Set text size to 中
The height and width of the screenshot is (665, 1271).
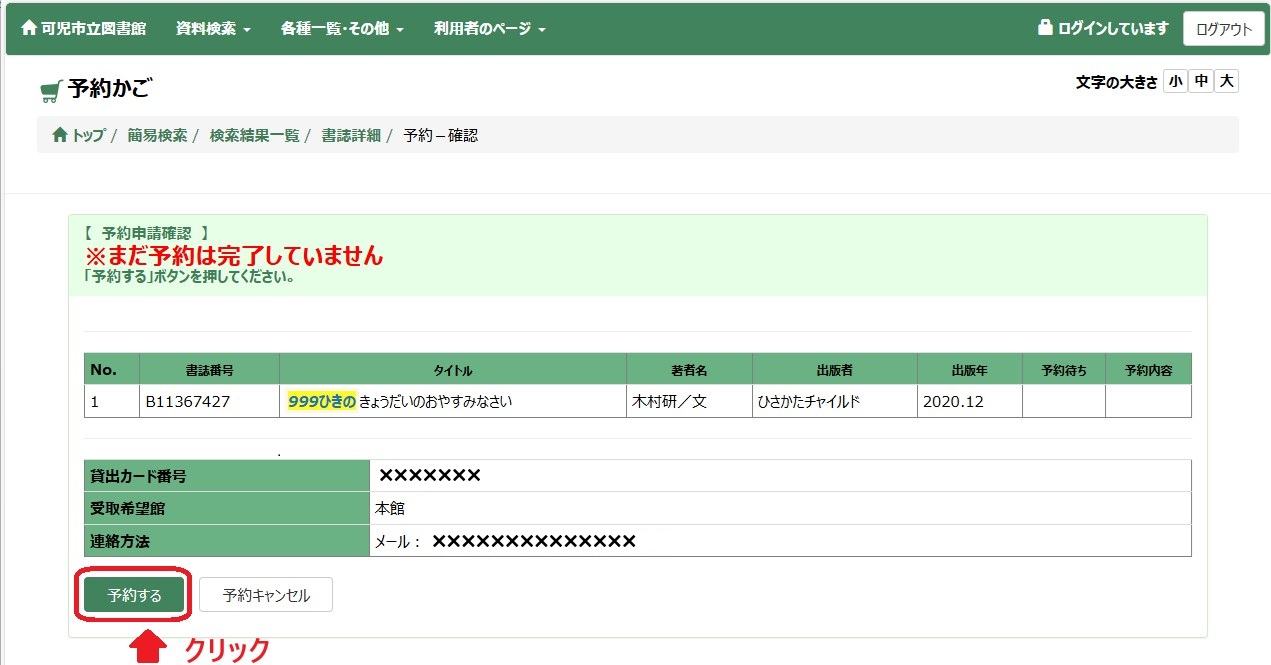[x=1201, y=82]
